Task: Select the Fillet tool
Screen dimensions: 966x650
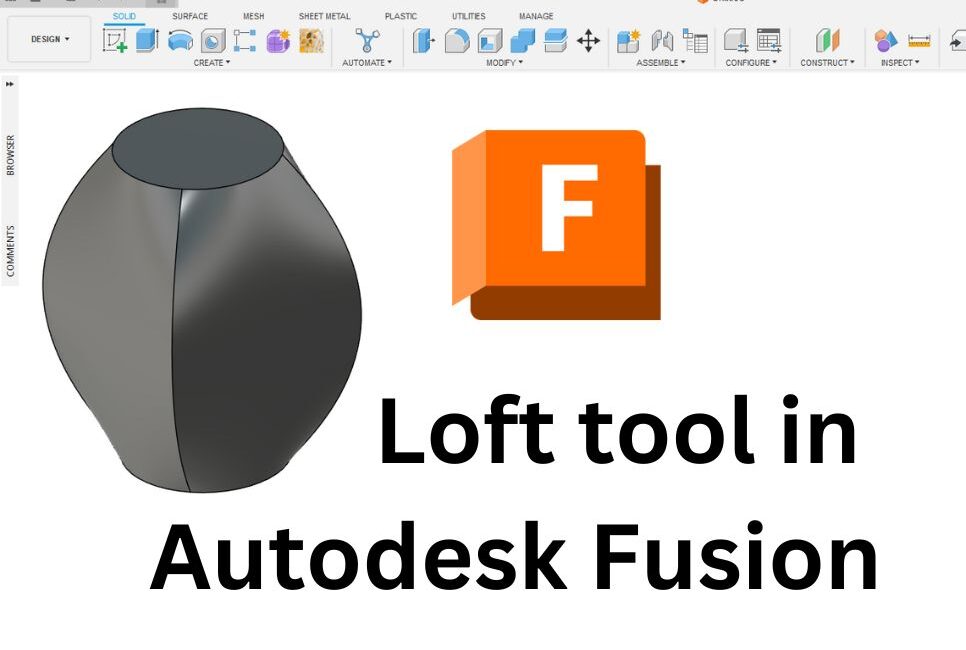Action: coord(457,41)
